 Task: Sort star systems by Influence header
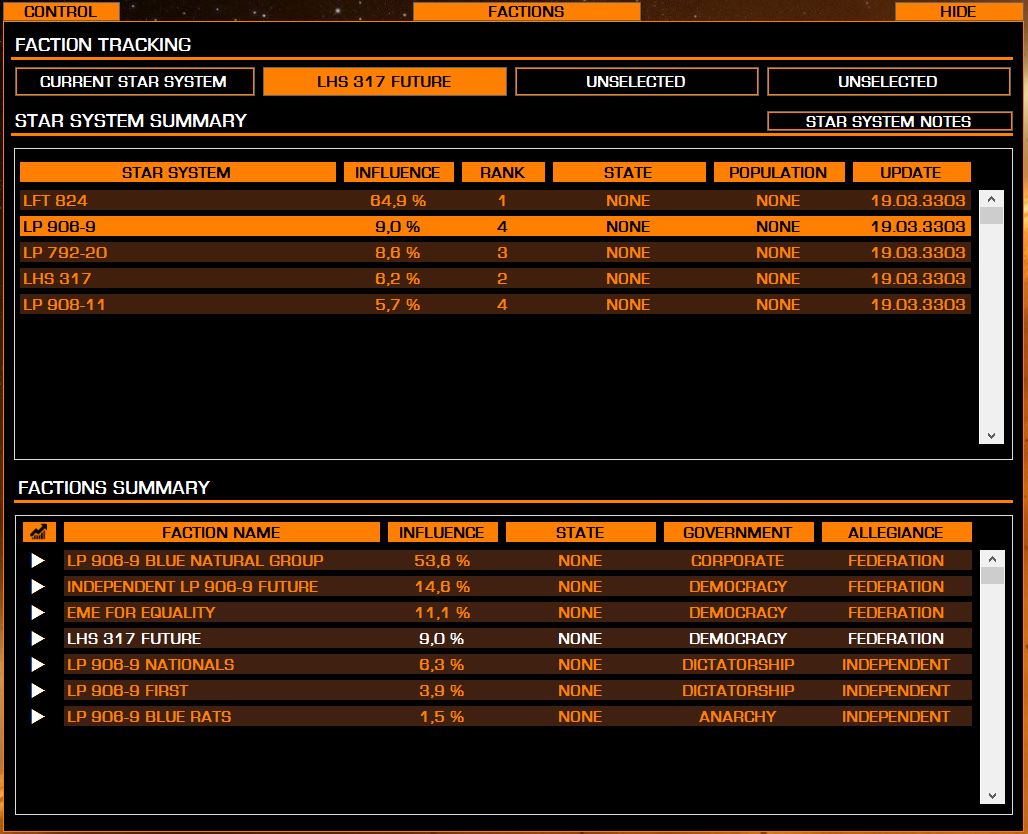click(x=398, y=172)
